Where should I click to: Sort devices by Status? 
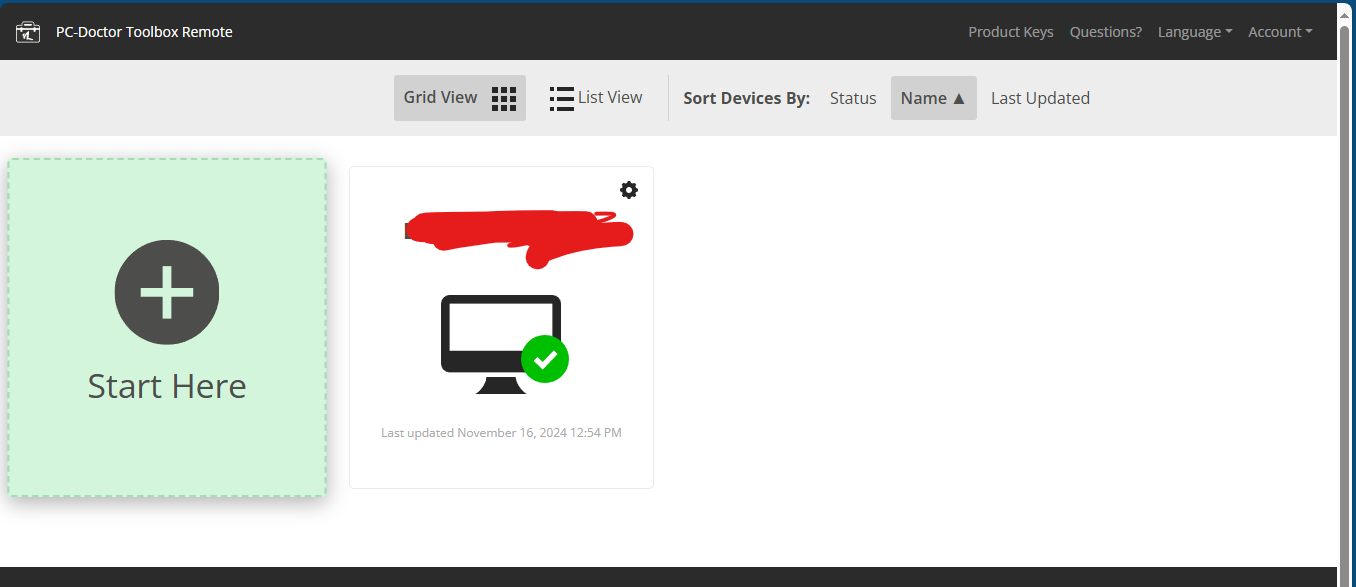853,98
